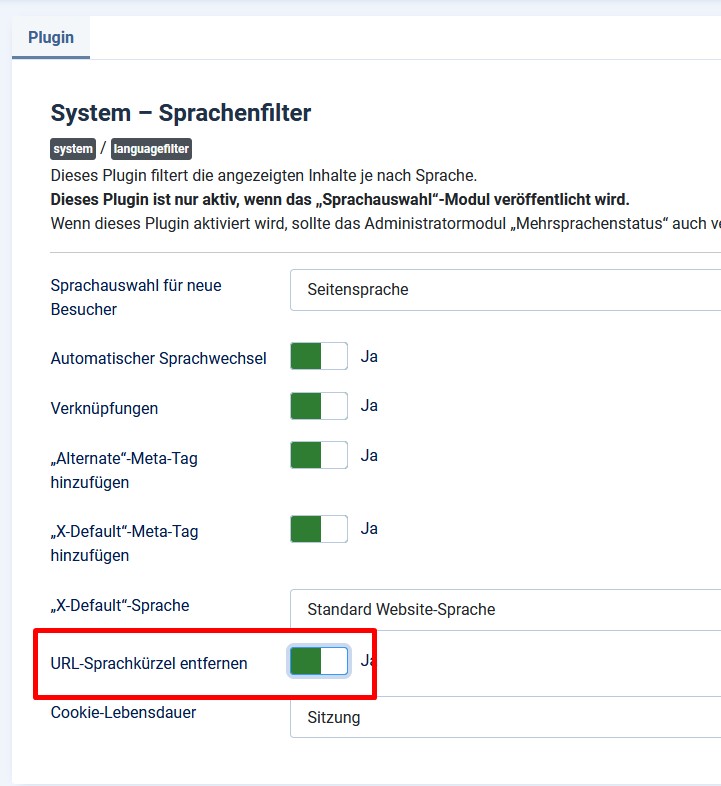
Task: Click the Automatischer Sprachwechsel label
Action: 158,358
